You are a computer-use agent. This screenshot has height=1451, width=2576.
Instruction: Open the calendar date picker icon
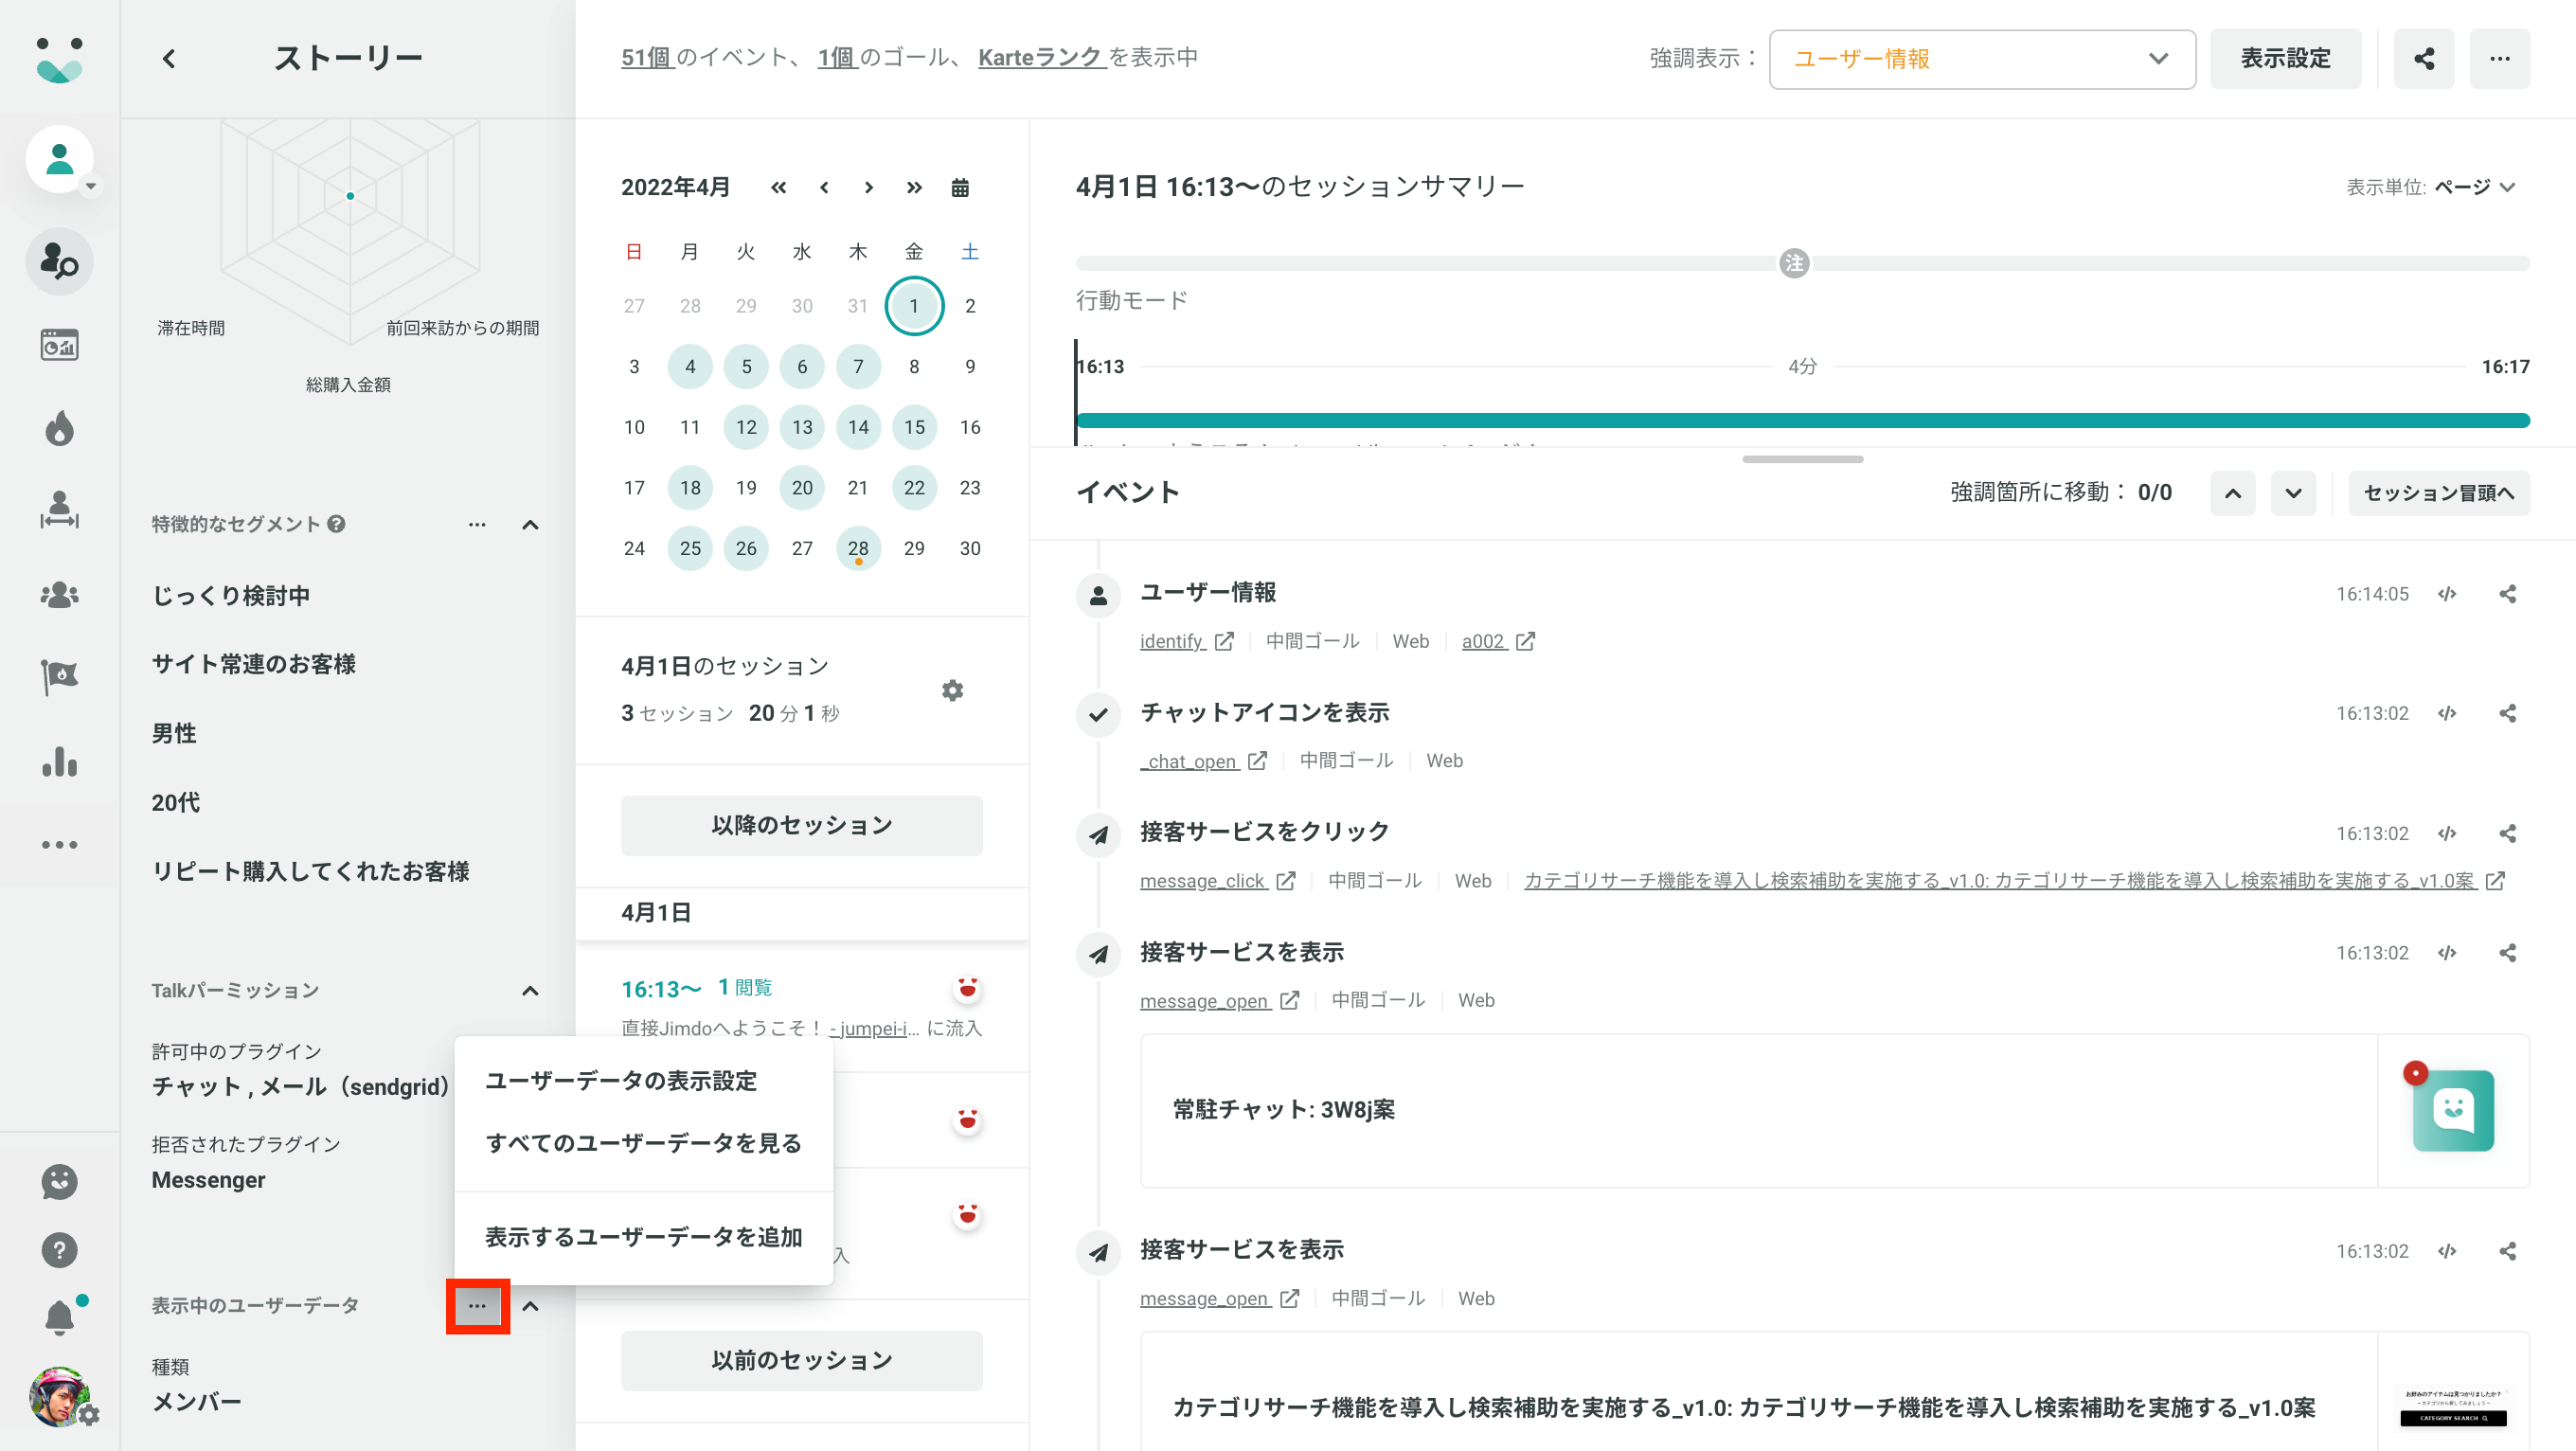[x=960, y=187]
